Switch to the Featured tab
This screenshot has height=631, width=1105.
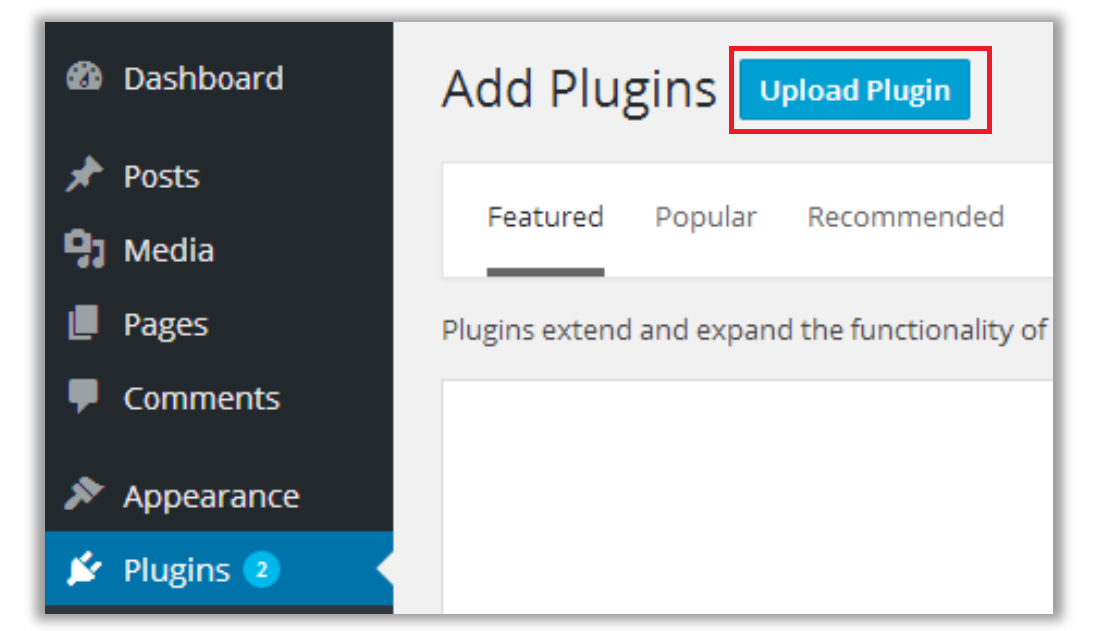[x=545, y=217]
